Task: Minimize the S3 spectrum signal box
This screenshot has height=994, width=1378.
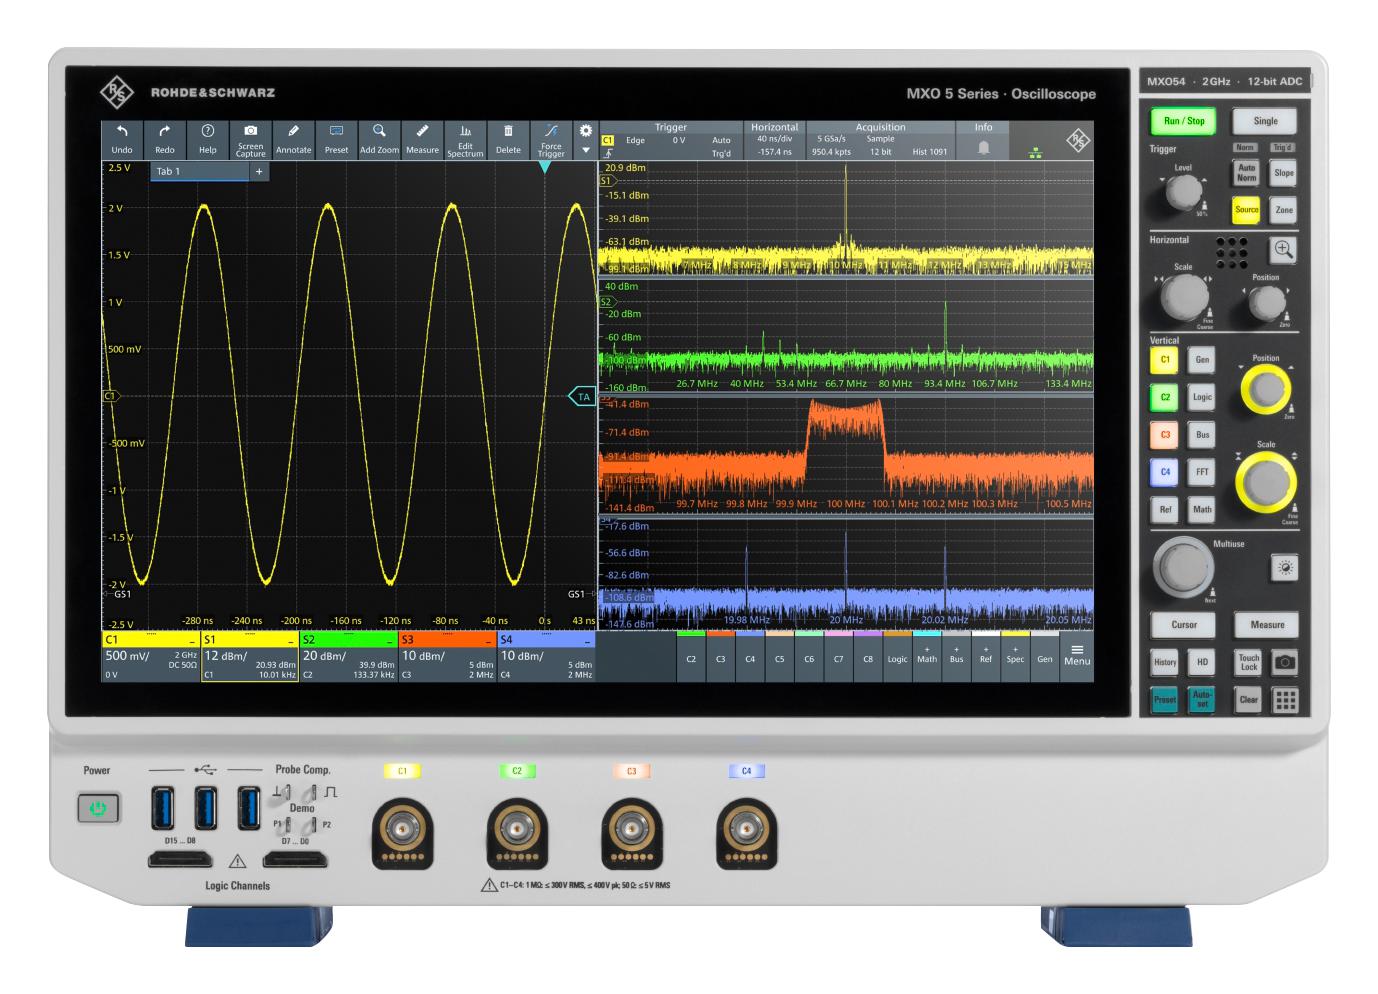Action: click(x=489, y=640)
